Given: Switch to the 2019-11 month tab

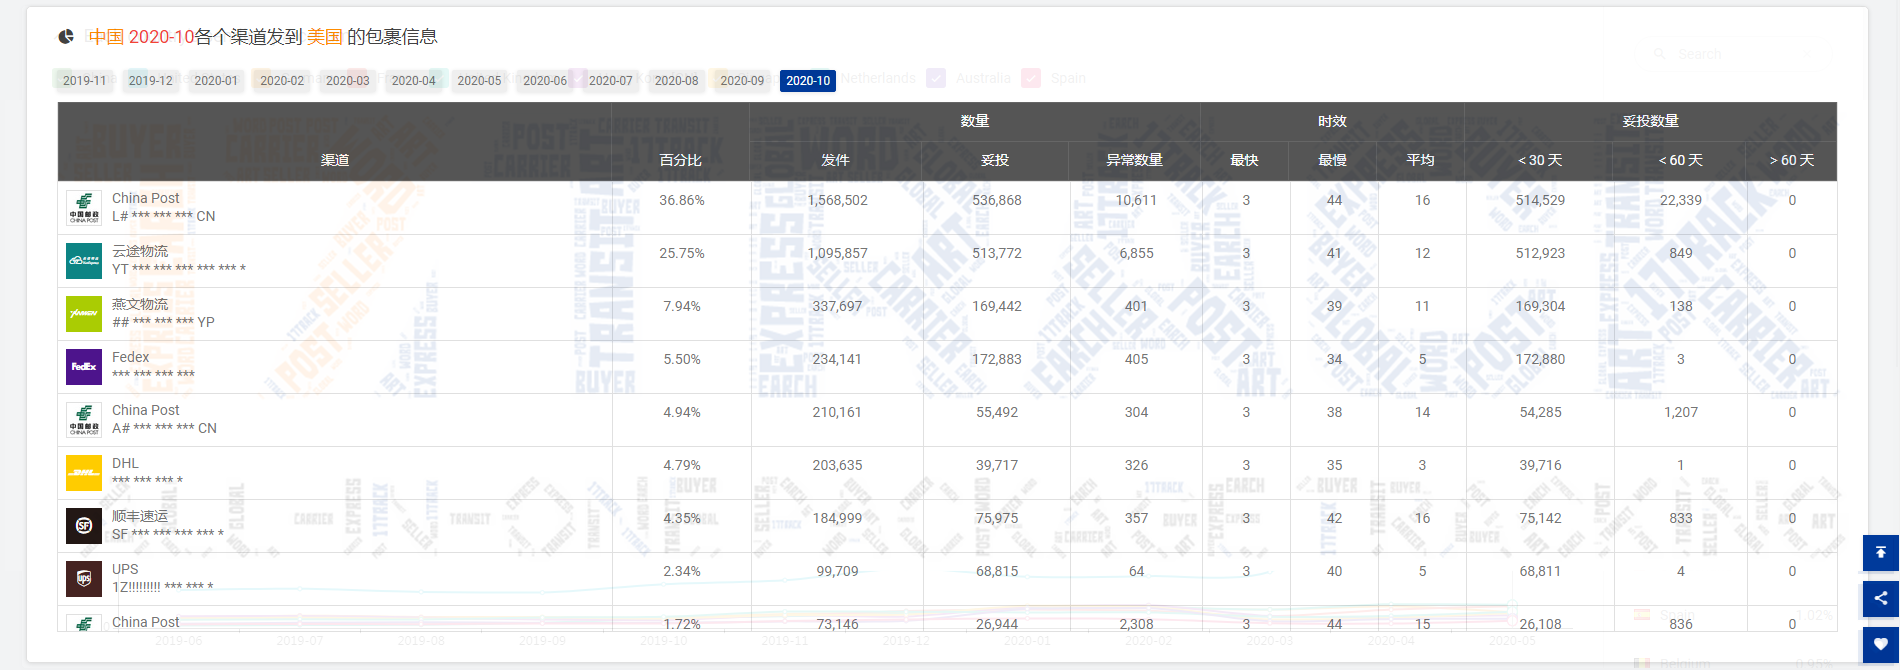Looking at the screenshot, I should [84, 81].
